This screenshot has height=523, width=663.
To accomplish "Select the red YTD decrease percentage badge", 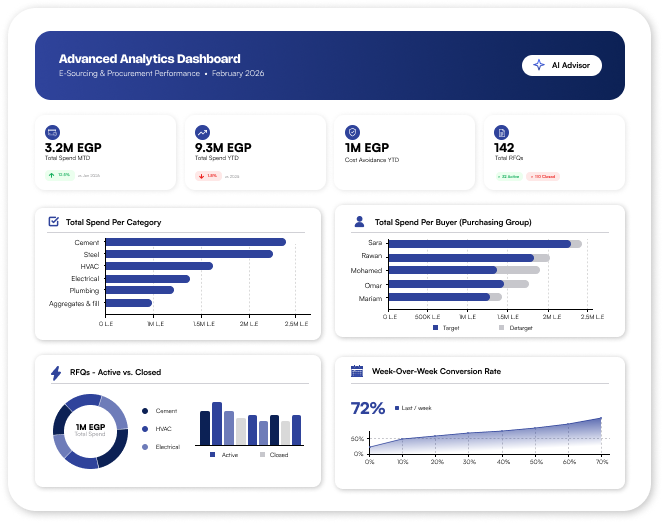I will point(208,175).
